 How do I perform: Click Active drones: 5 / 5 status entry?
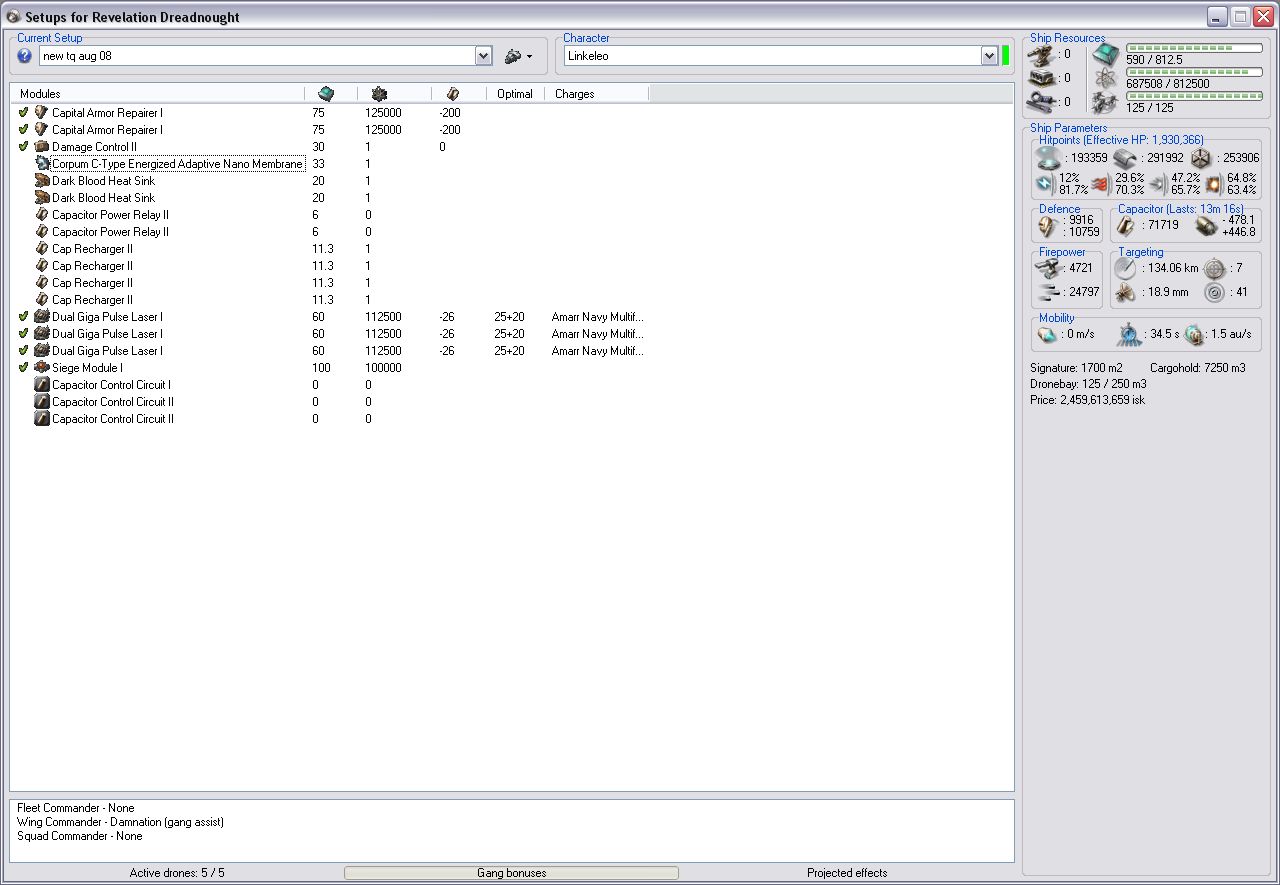click(177, 873)
